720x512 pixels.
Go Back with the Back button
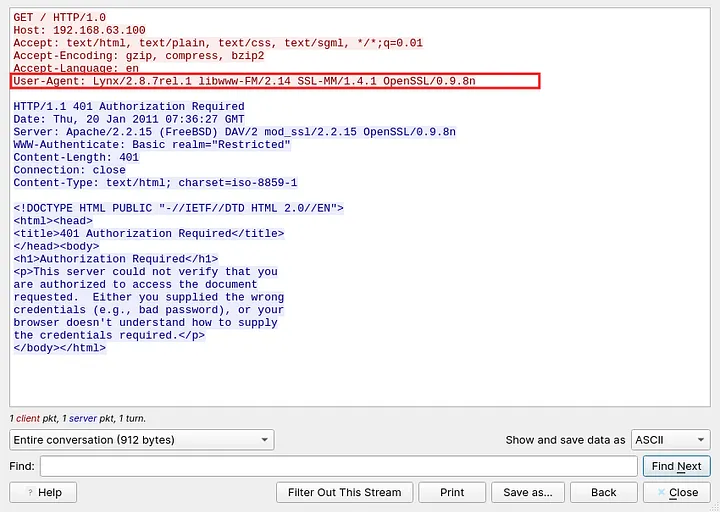click(x=603, y=492)
